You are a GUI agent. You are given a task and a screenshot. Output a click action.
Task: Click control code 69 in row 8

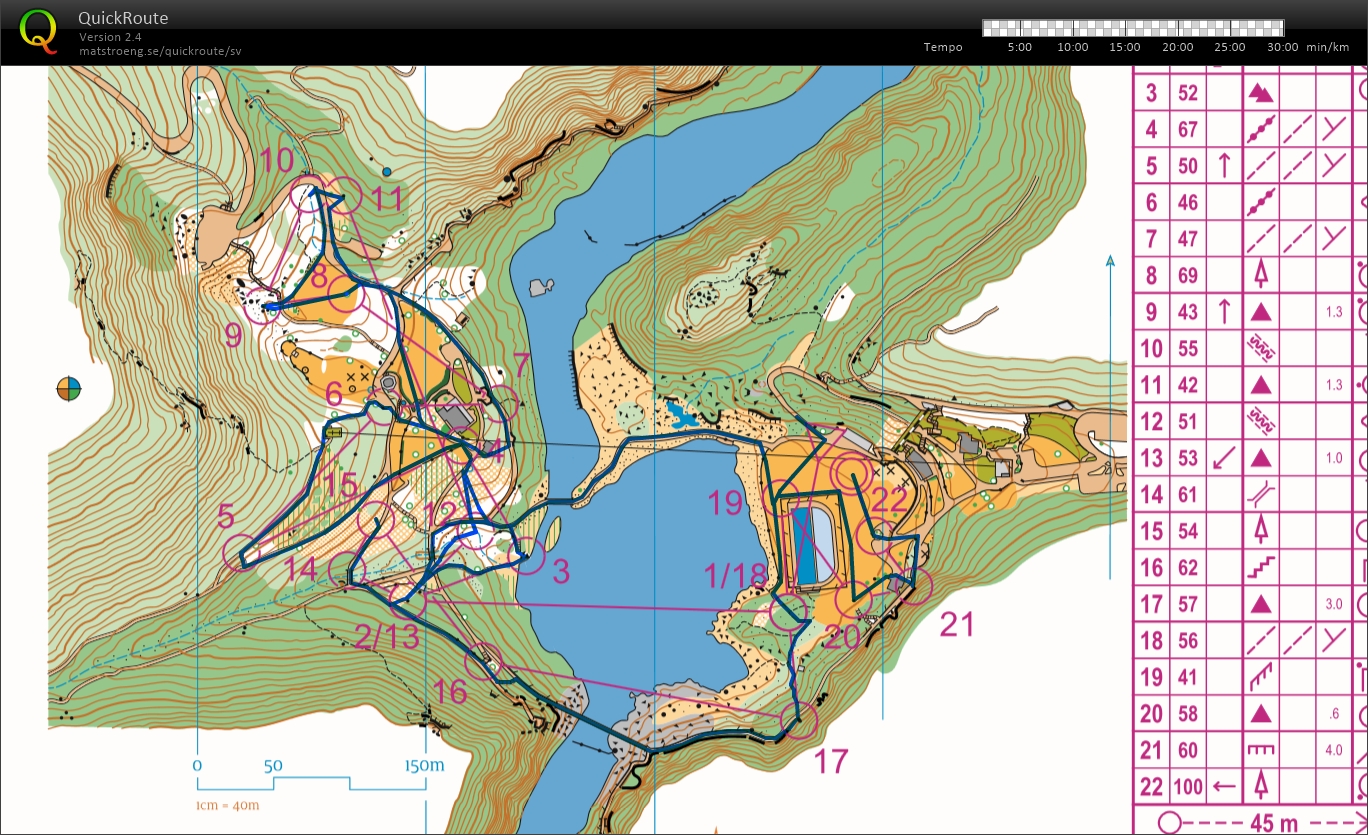pyautogui.click(x=1188, y=275)
